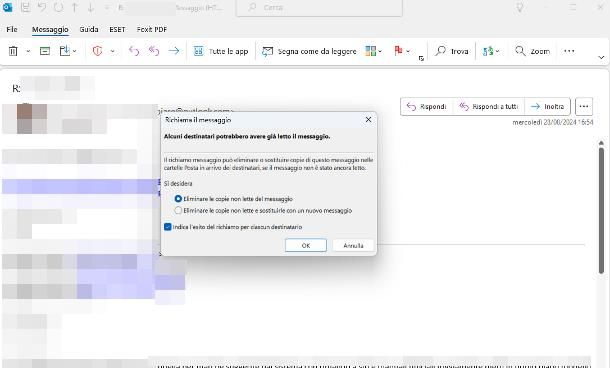Open the Translate dropdown arrow
610x368 pixels.
(498, 51)
